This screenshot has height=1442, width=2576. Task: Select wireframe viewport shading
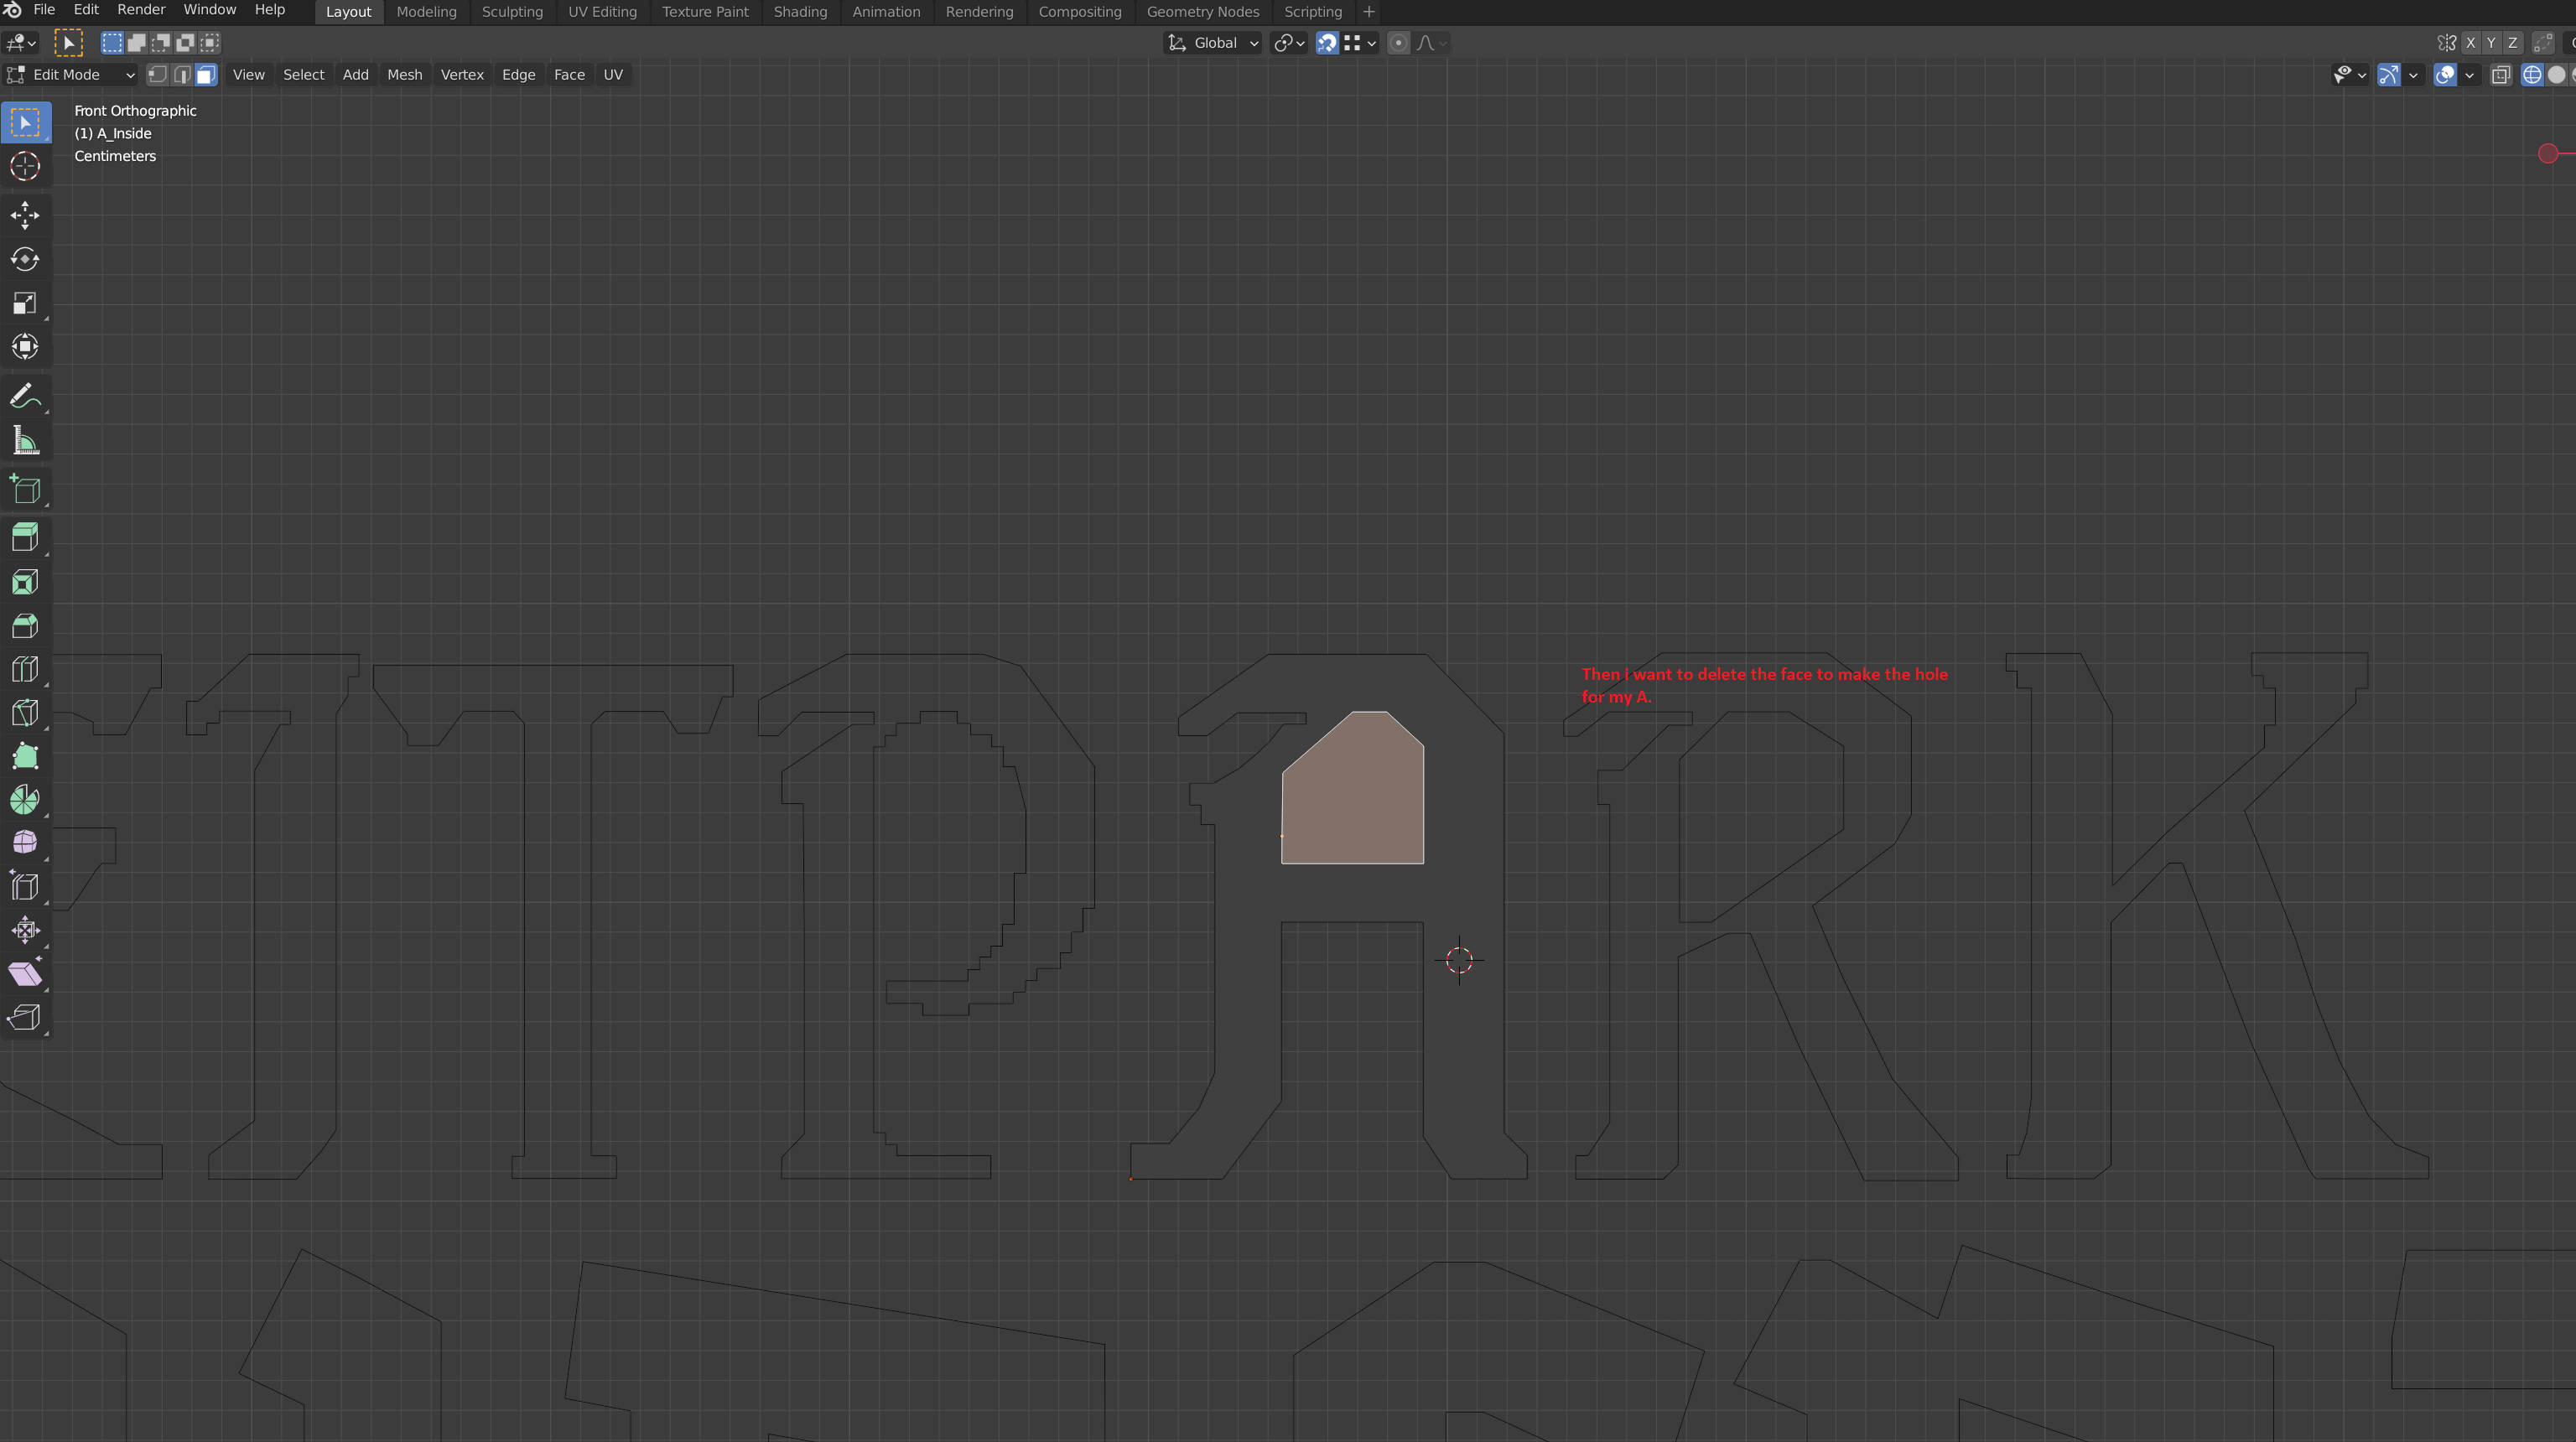point(2531,75)
